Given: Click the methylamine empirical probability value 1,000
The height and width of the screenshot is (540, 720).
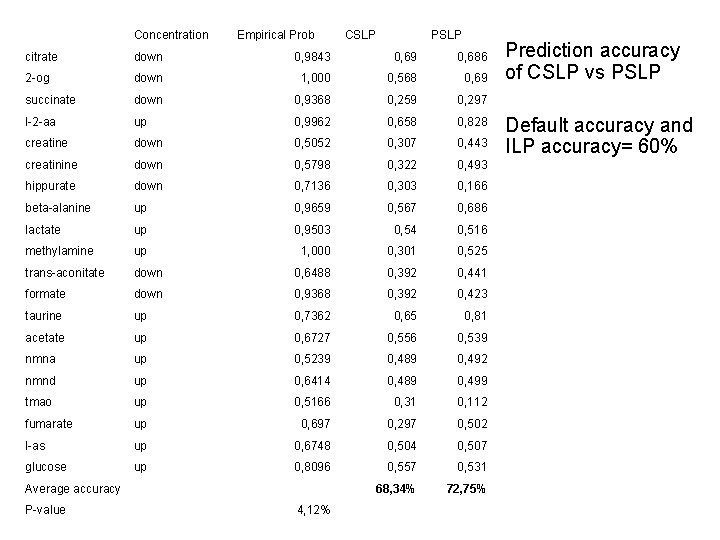Looking at the screenshot, I should (315, 251).
